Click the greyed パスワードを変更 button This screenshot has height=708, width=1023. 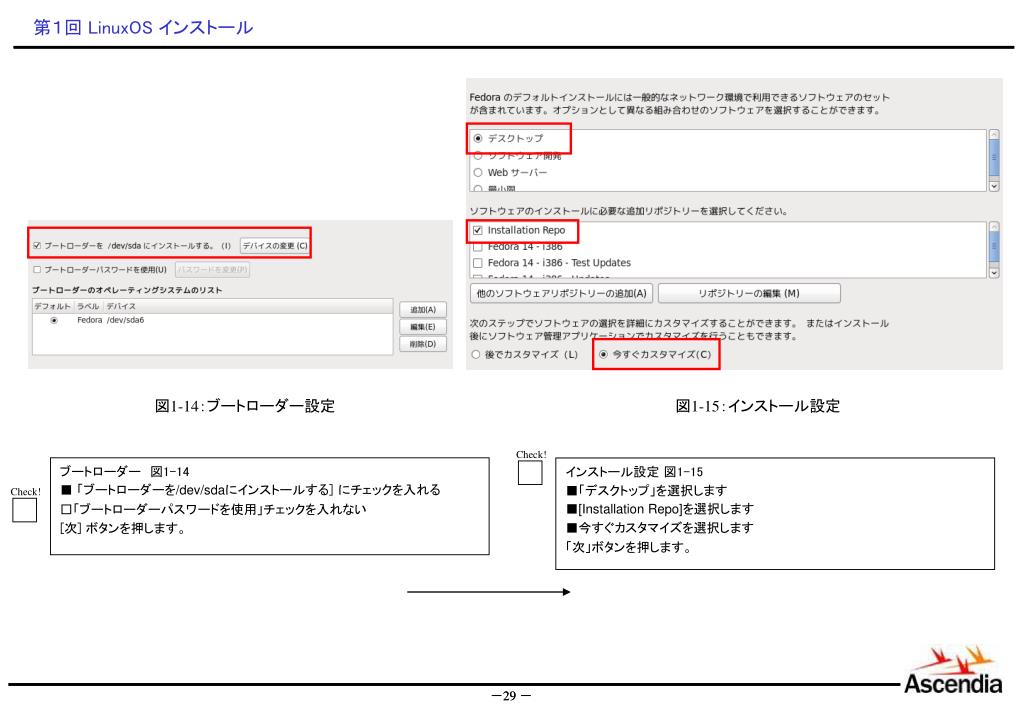213,269
